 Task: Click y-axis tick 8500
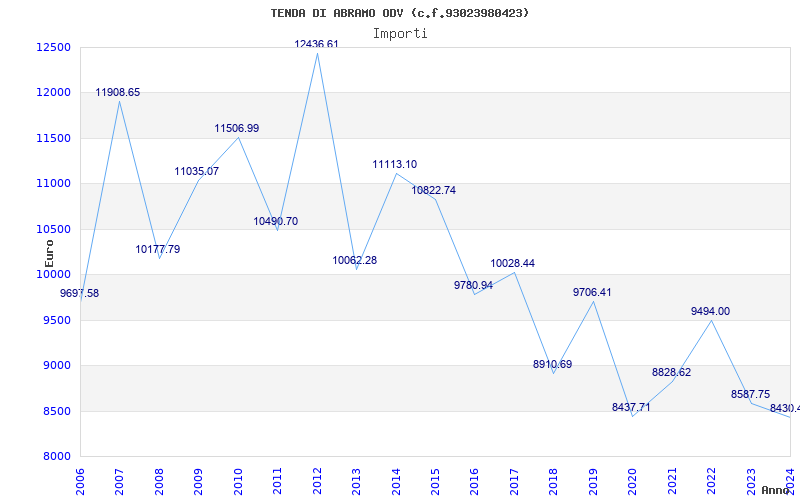[x=56, y=411]
